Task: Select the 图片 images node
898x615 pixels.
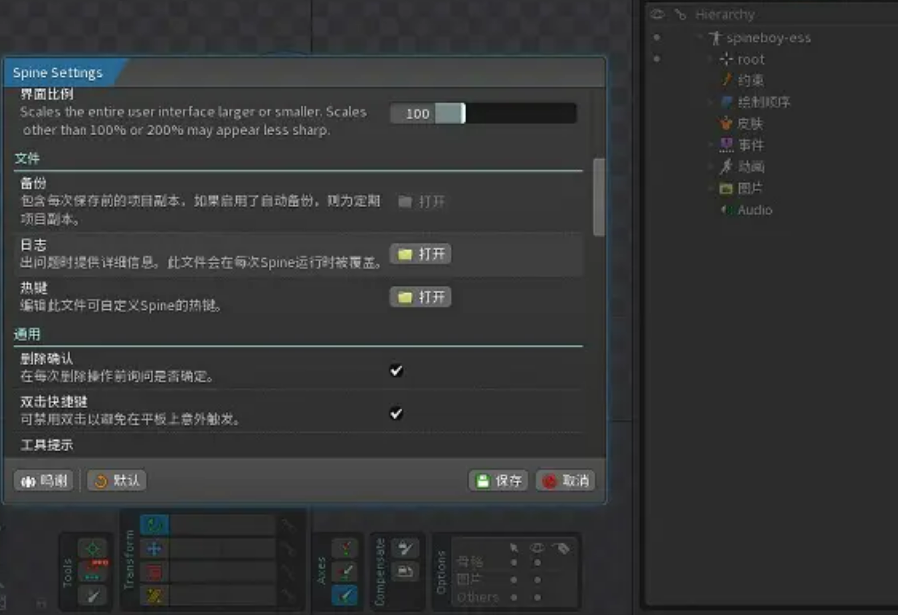Action: [x=741, y=188]
